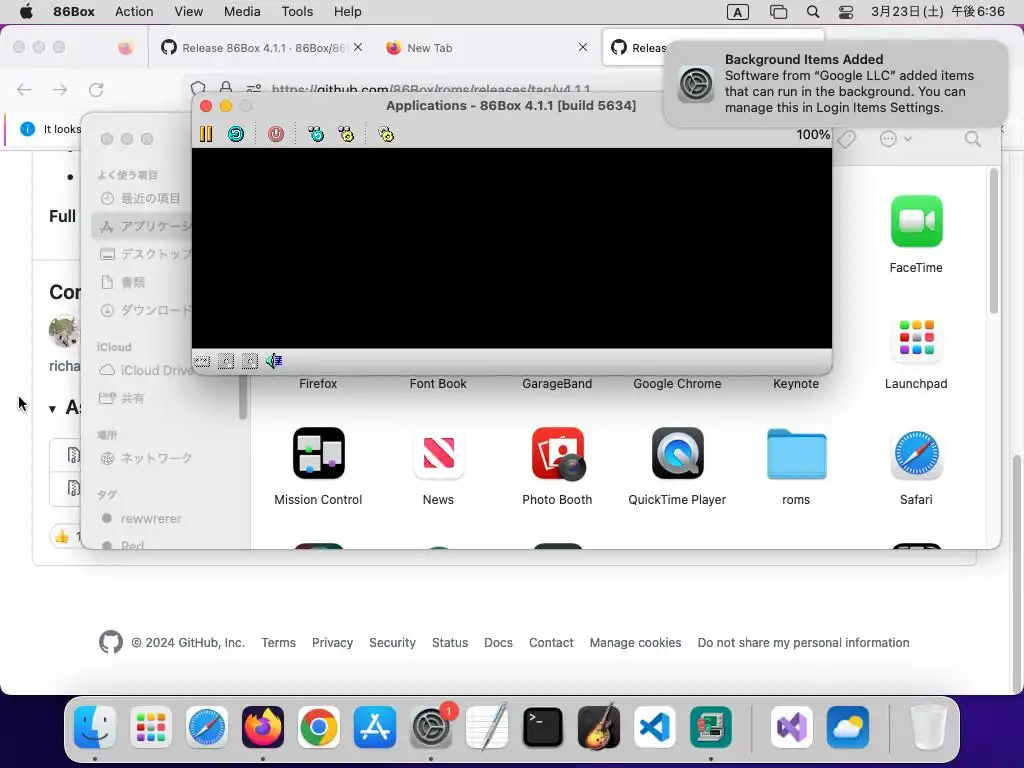Click Terms link in GitHub footer
The height and width of the screenshot is (768, 1024).
pyautogui.click(x=278, y=643)
